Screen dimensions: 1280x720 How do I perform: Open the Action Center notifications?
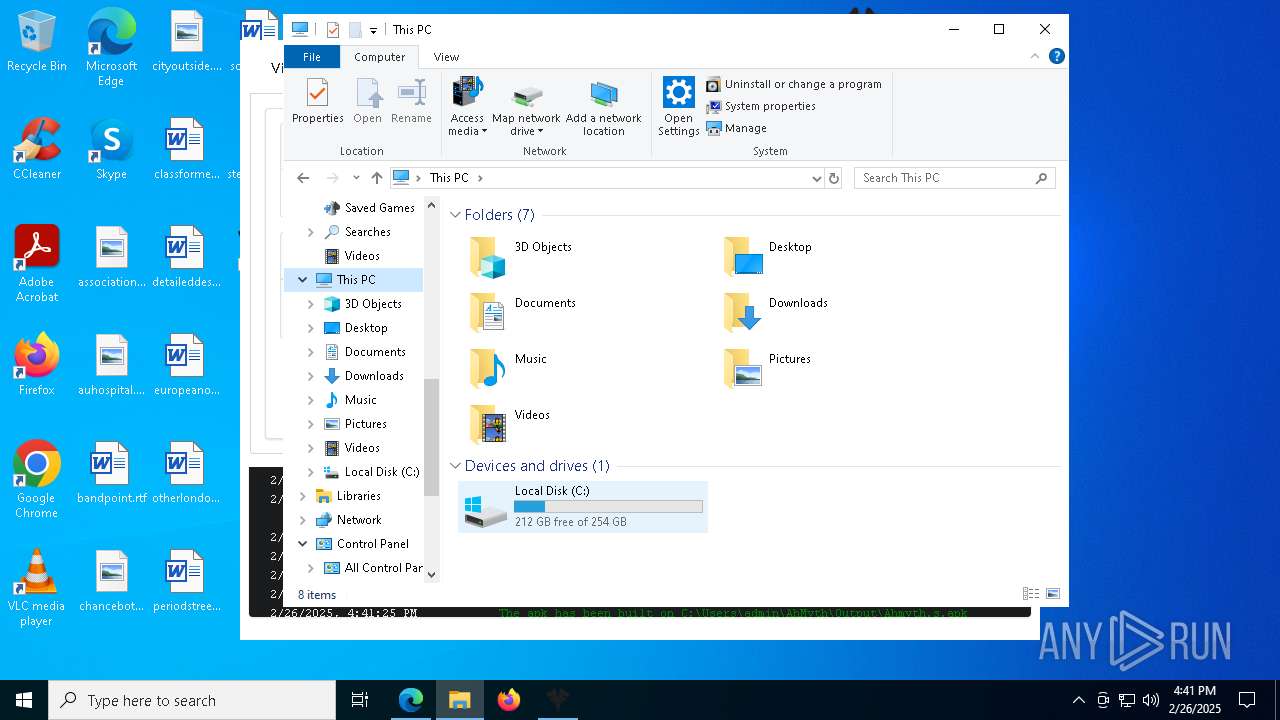click(1247, 700)
